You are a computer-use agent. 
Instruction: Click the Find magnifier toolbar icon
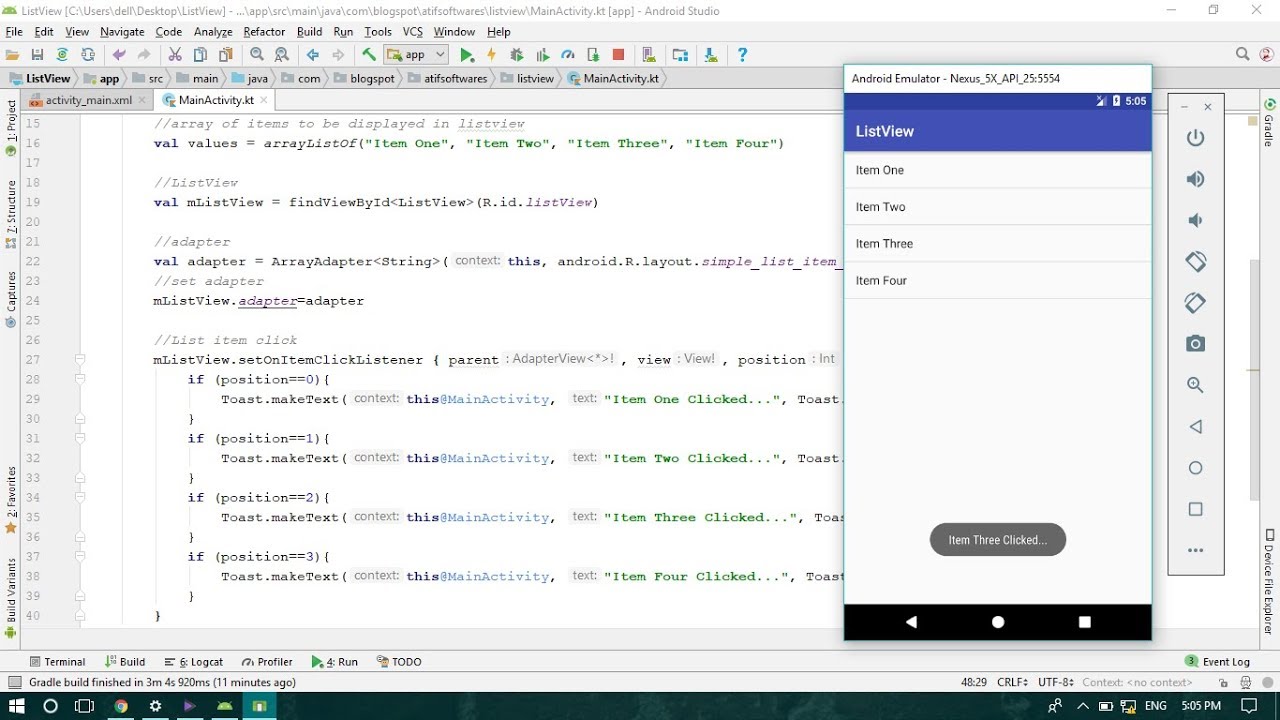[257, 55]
